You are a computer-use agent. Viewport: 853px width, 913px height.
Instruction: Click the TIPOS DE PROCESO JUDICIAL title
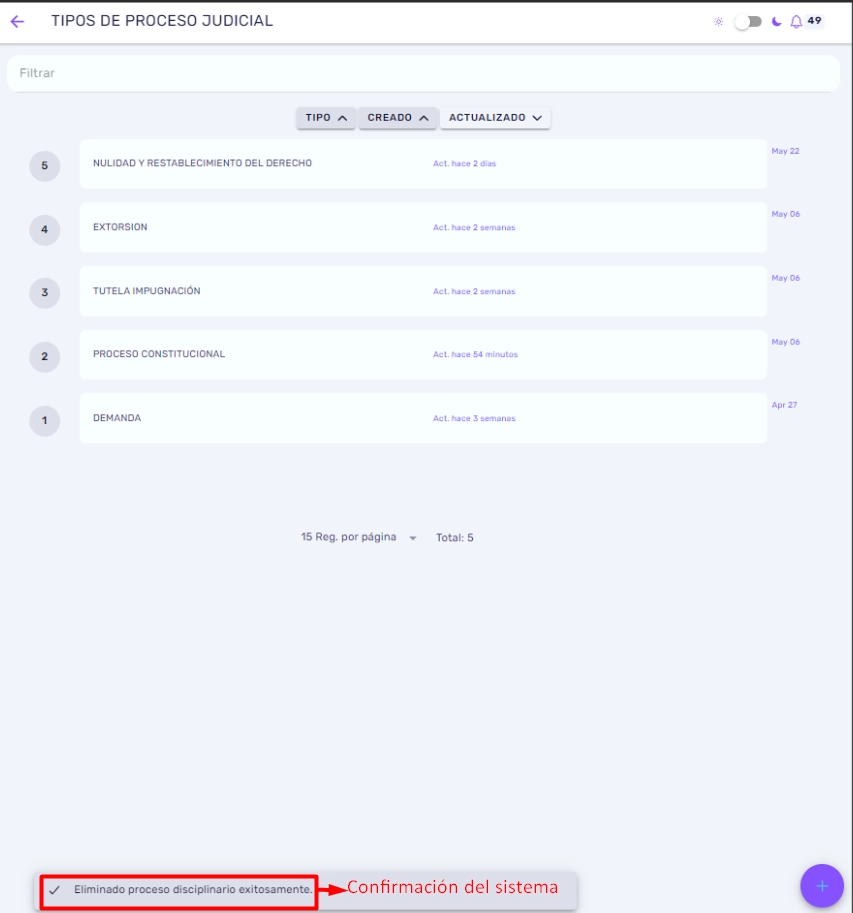click(x=162, y=21)
